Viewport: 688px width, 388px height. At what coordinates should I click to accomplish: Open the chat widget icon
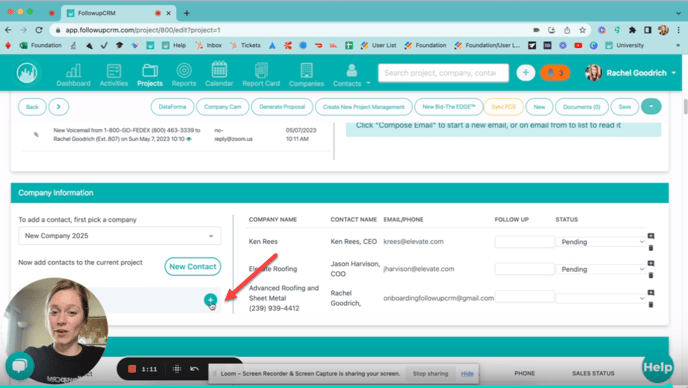20,365
